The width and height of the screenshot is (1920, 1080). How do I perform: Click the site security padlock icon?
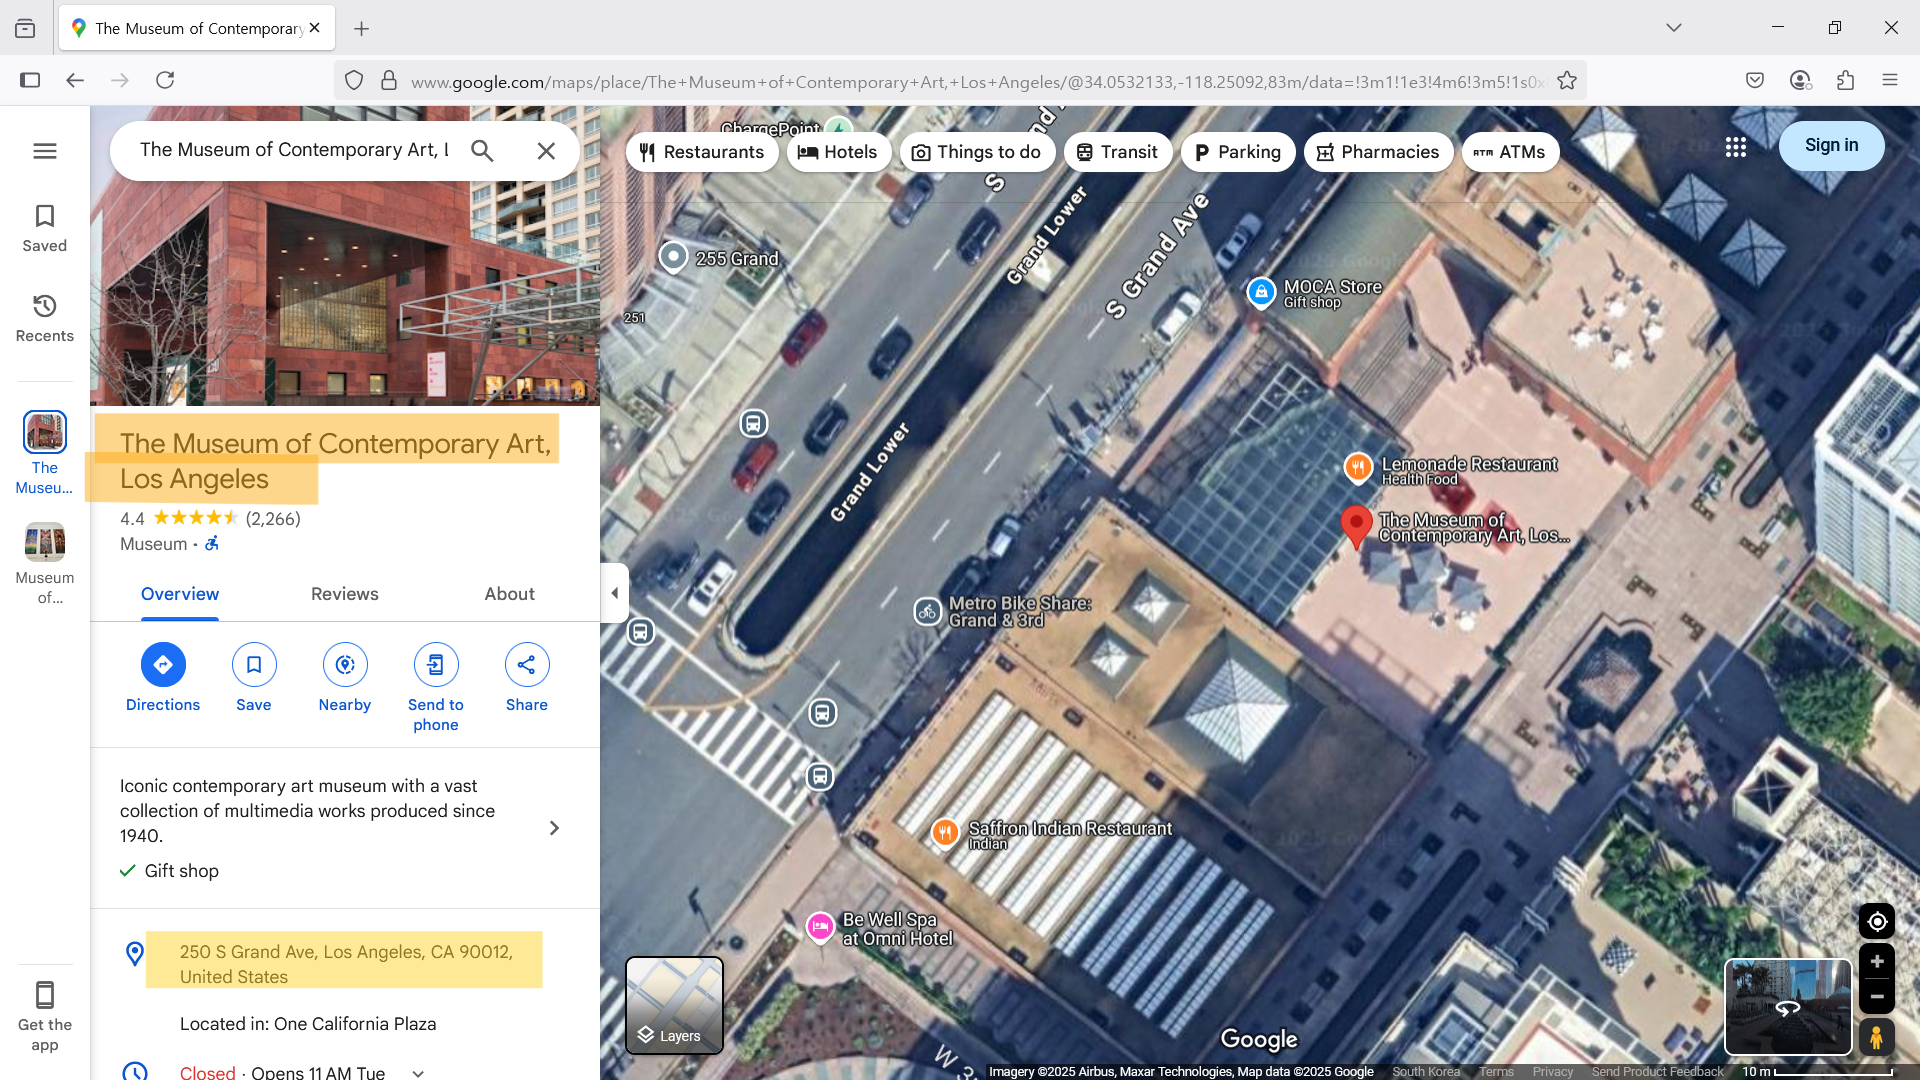coord(389,81)
